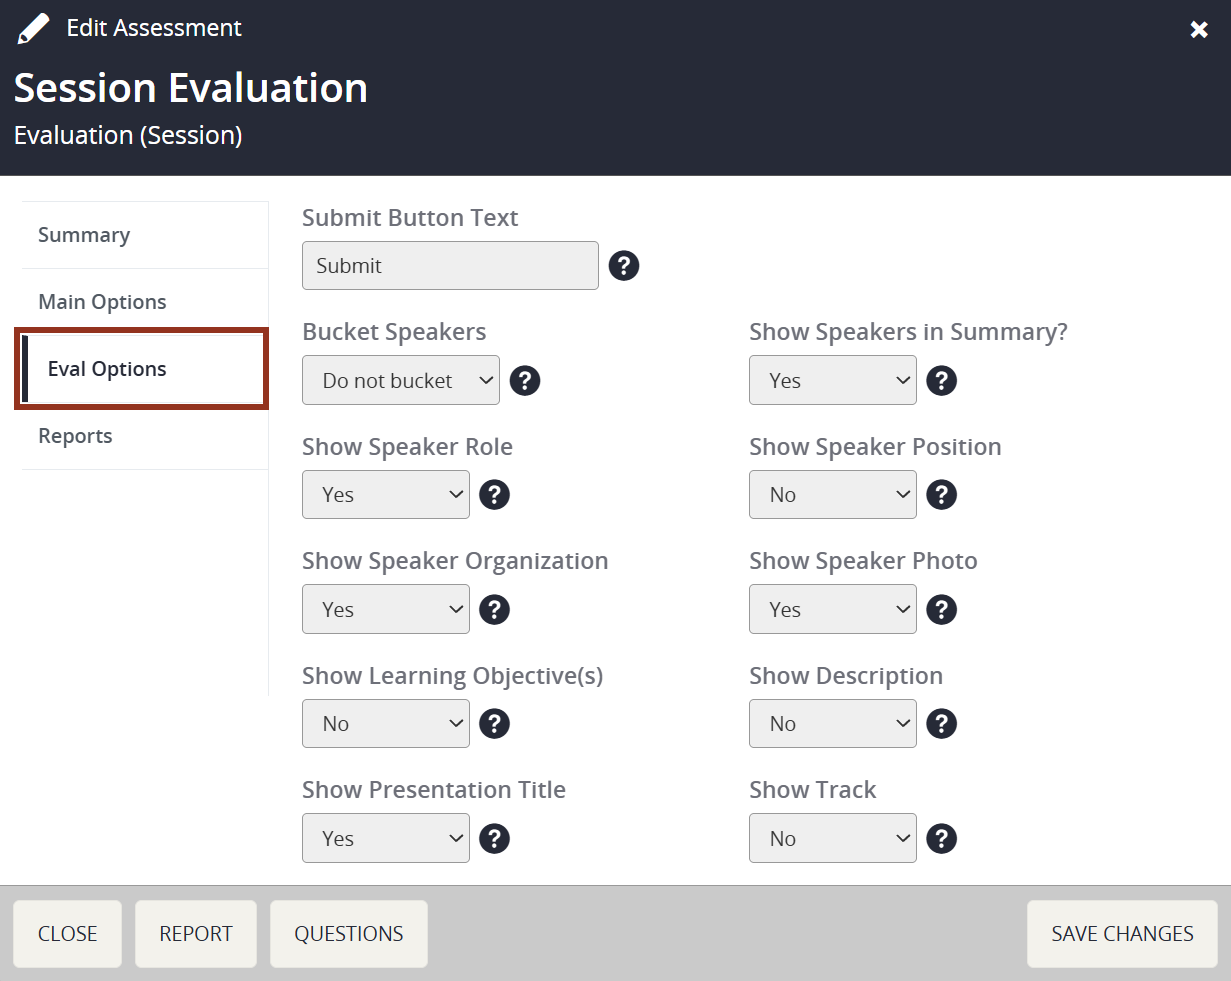Open the Reports tab
The width and height of the screenshot is (1231, 981).
(145, 436)
